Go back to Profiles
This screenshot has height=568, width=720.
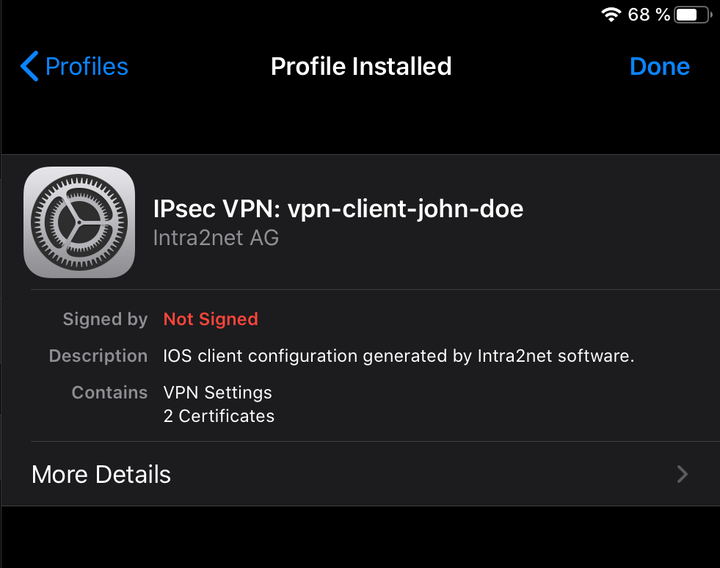click(74, 66)
